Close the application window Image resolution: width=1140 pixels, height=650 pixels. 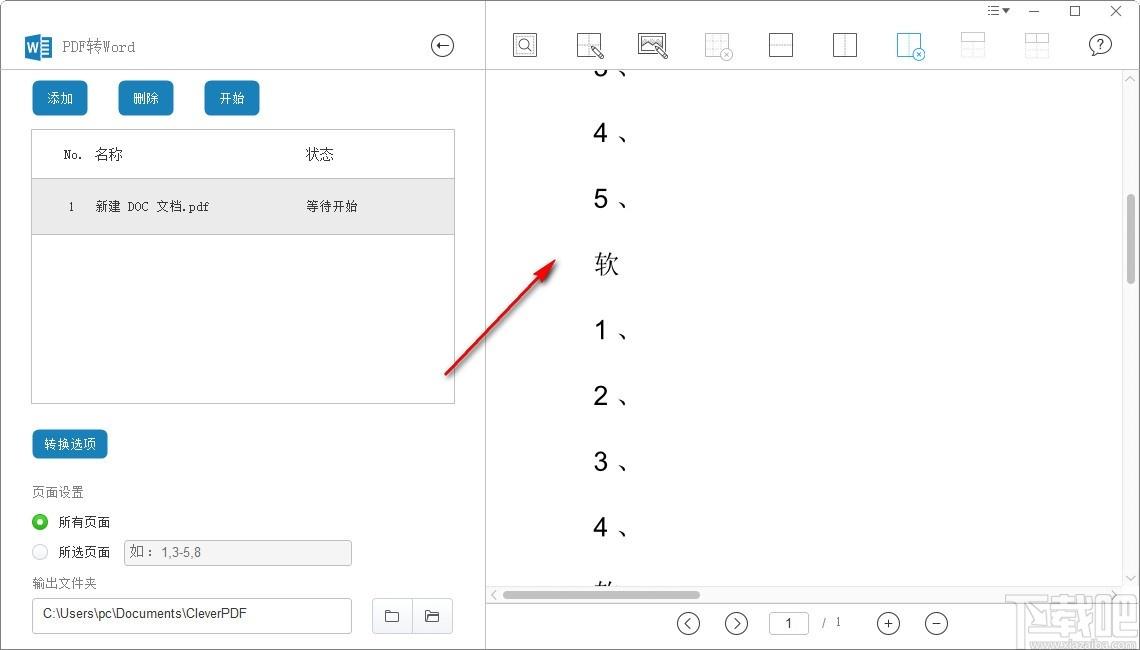pyautogui.click(x=1115, y=11)
